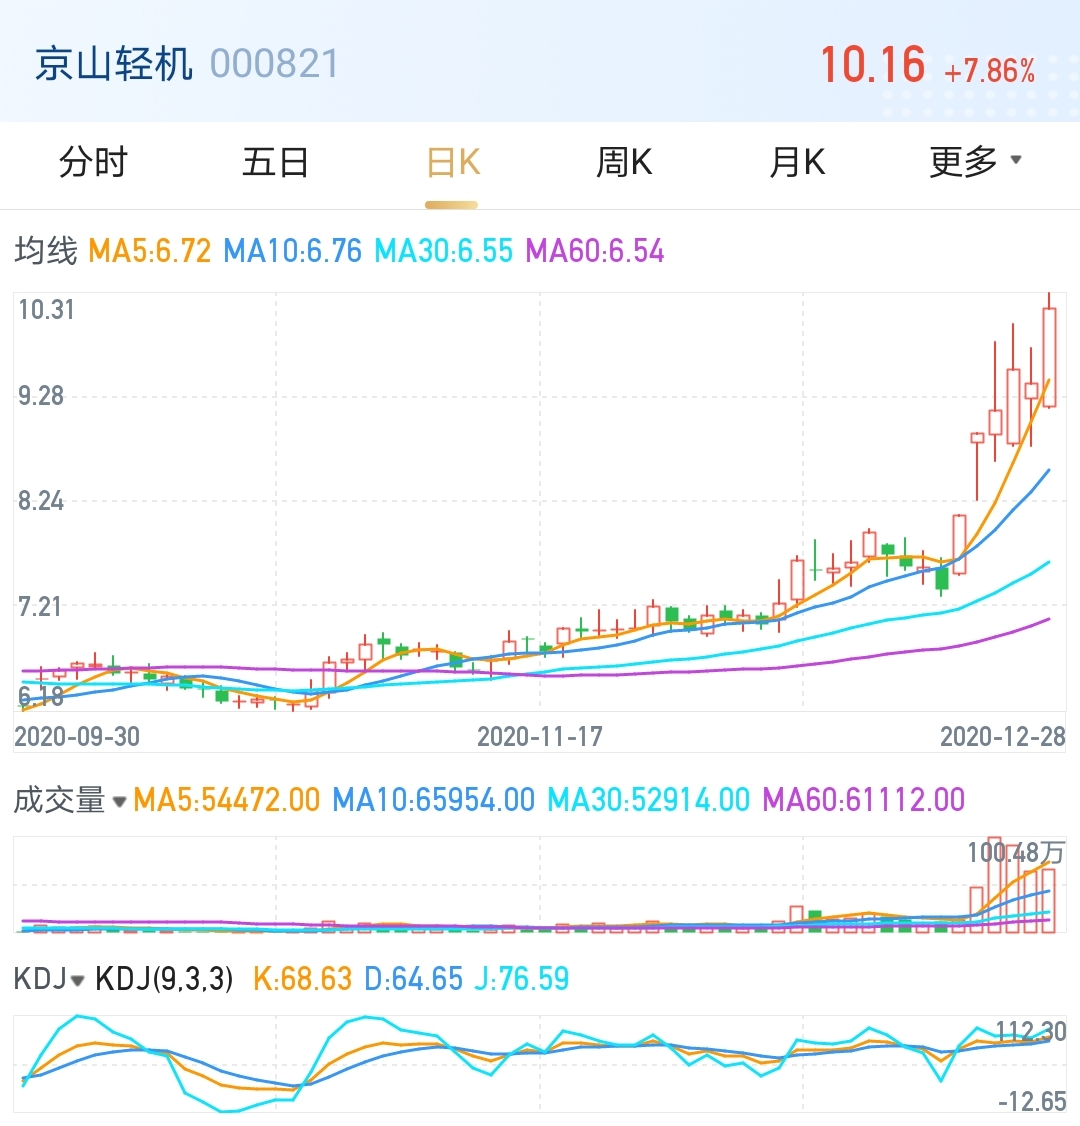This screenshot has width=1080, height=1126.
Task: Click the volume MA5:54472.00 value
Action: coord(226,800)
